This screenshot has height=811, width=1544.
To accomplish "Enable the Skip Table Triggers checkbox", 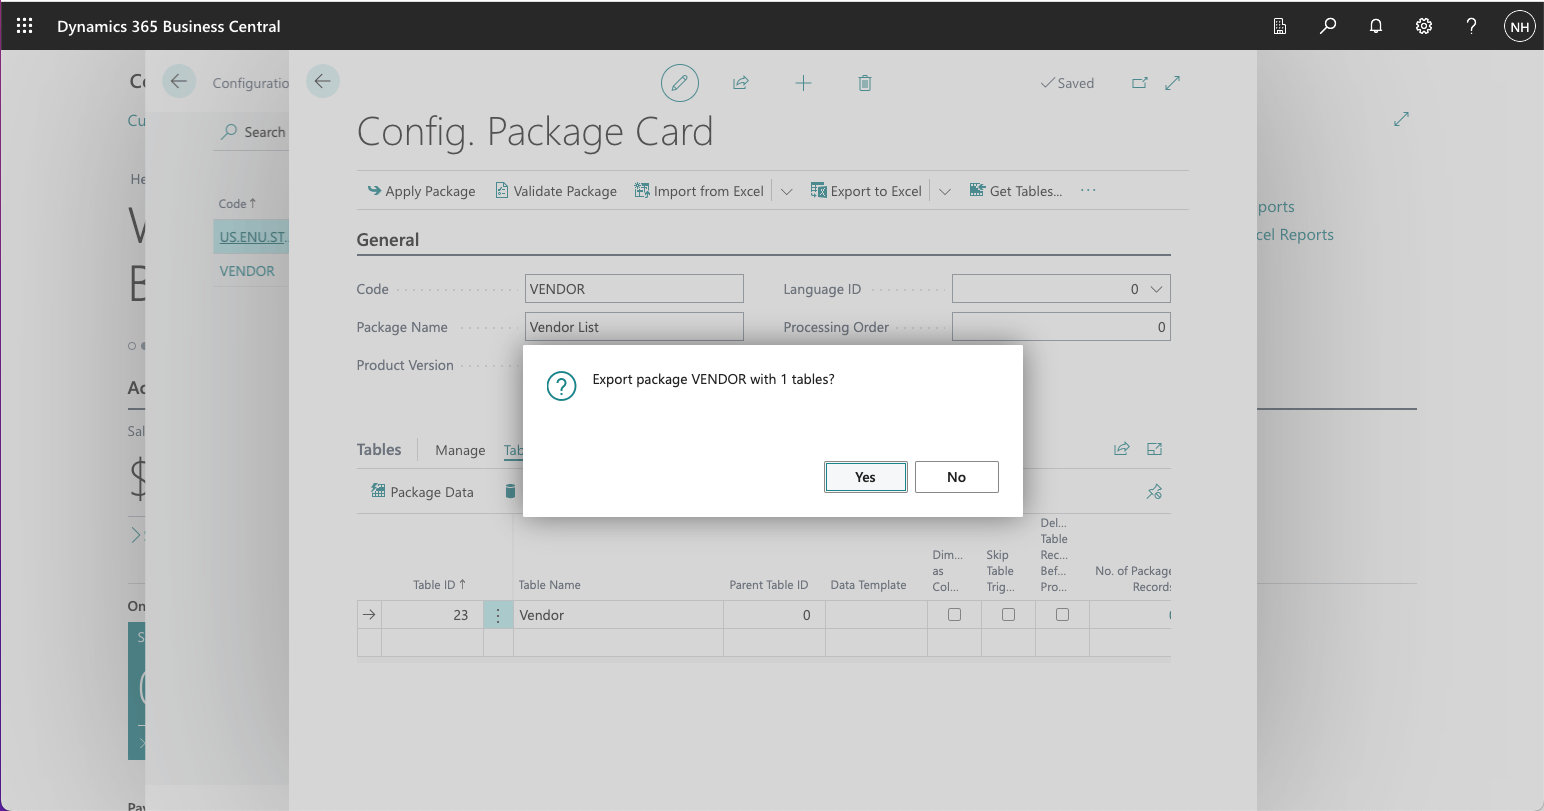I will pyautogui.click(x=1008, y=615).
